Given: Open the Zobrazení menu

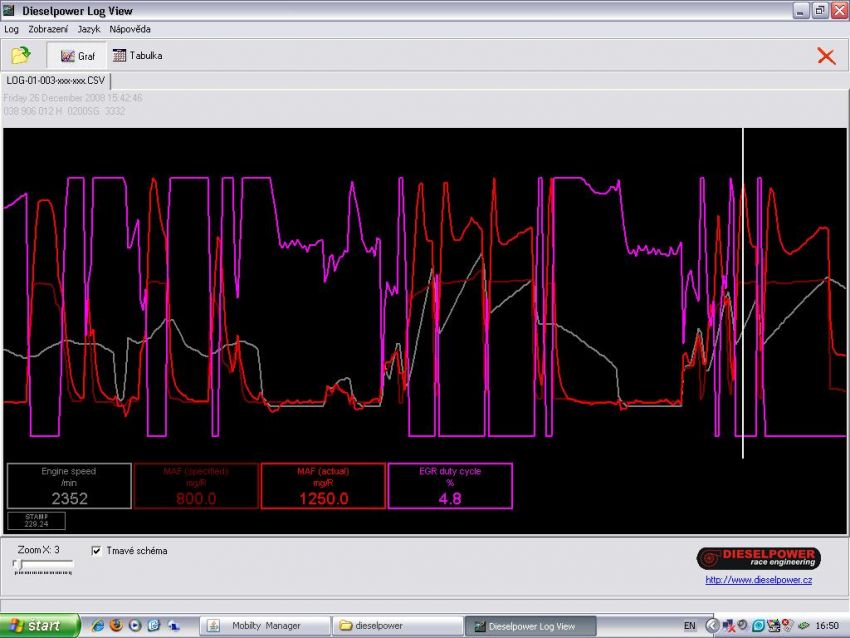Looking at the screenshot, I should point(48,29).
